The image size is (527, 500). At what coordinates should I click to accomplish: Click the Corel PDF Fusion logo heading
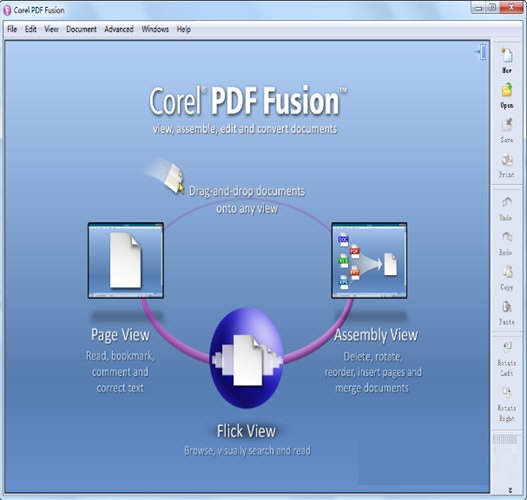pyautogui.click(x=248, y=101)
